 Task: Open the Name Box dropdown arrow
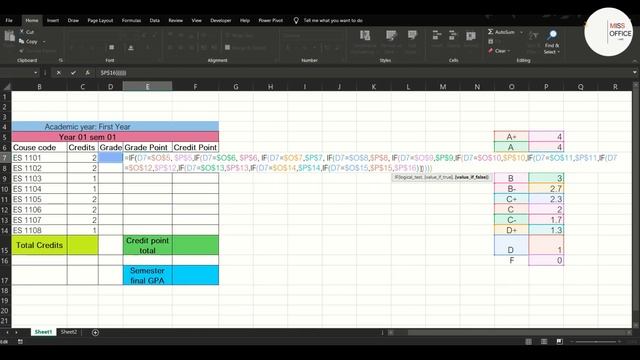point(36,73)
